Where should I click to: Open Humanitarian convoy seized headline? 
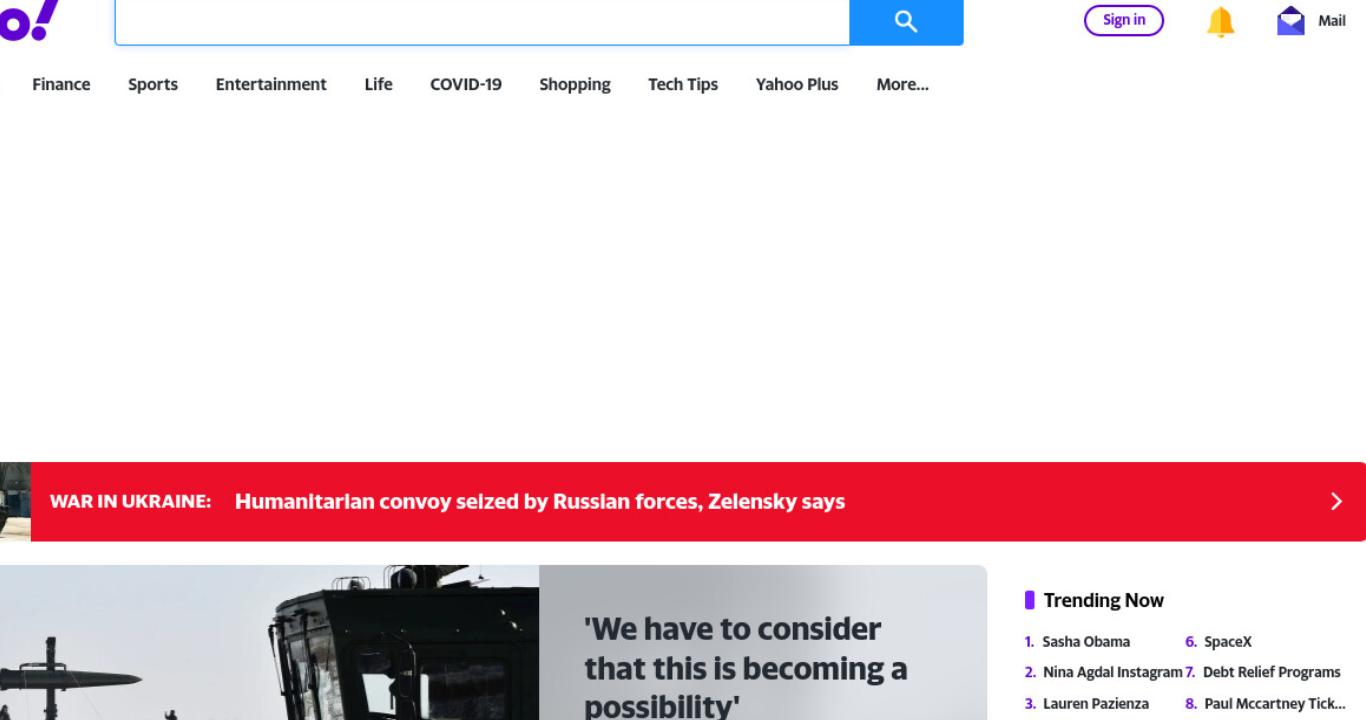point(540,501)
